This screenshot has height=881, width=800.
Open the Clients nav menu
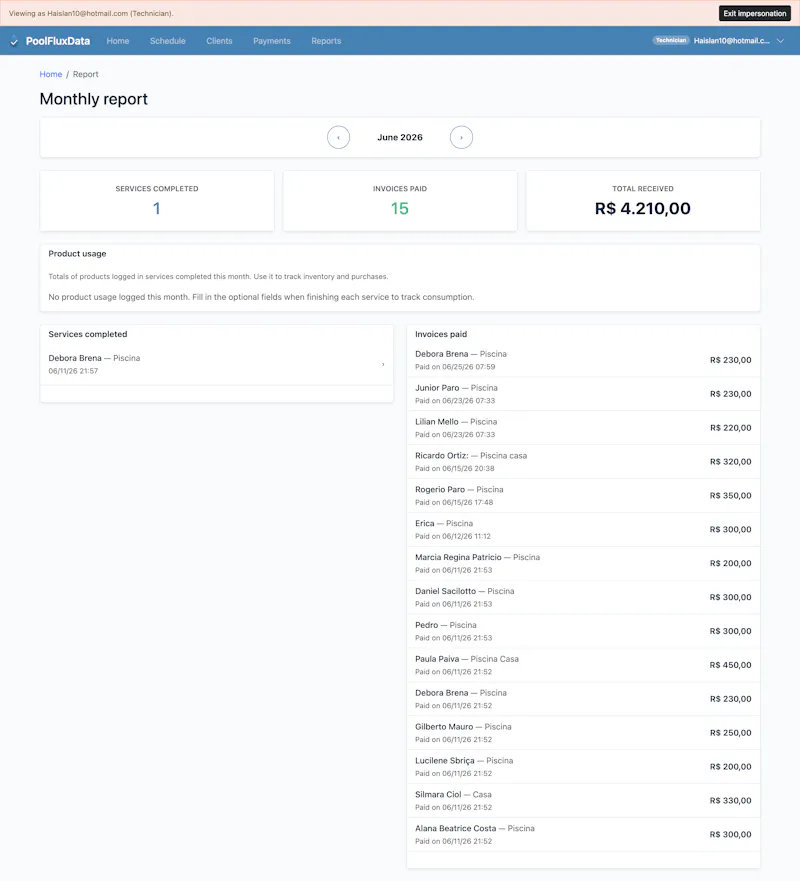point(219,41)
